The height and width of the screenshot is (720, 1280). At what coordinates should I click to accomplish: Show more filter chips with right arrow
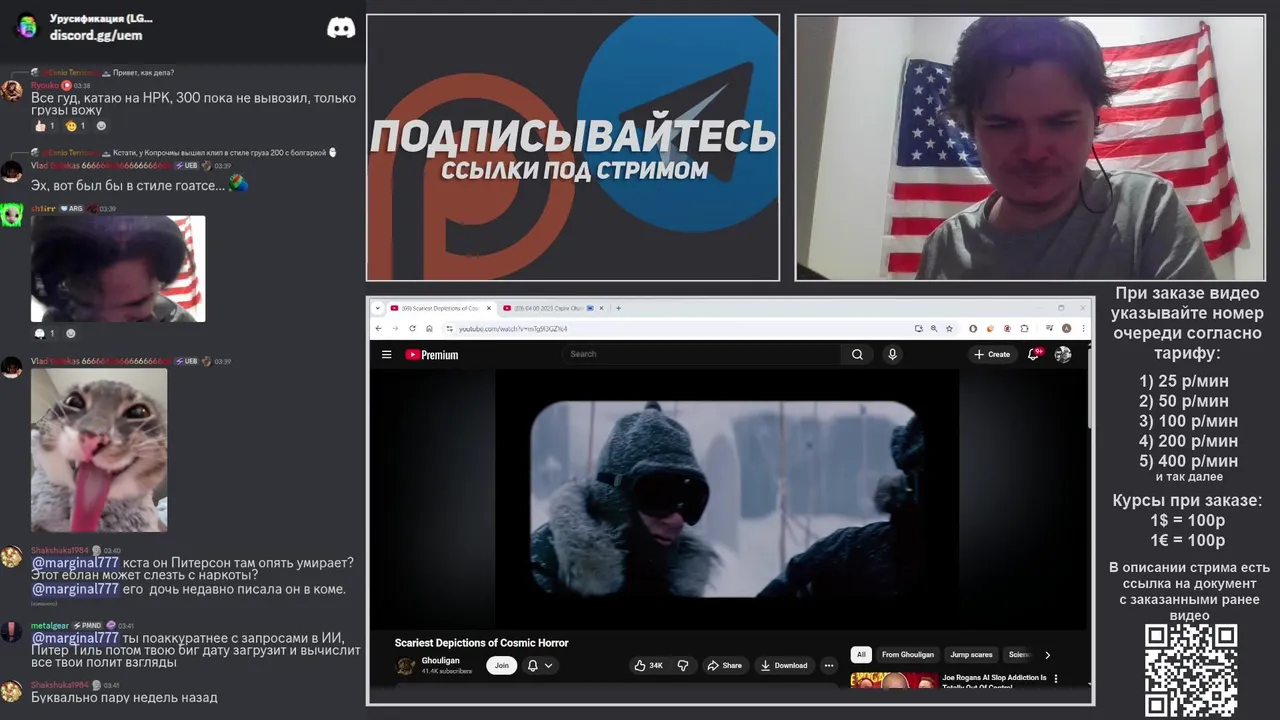click(x=1047, y=655)
